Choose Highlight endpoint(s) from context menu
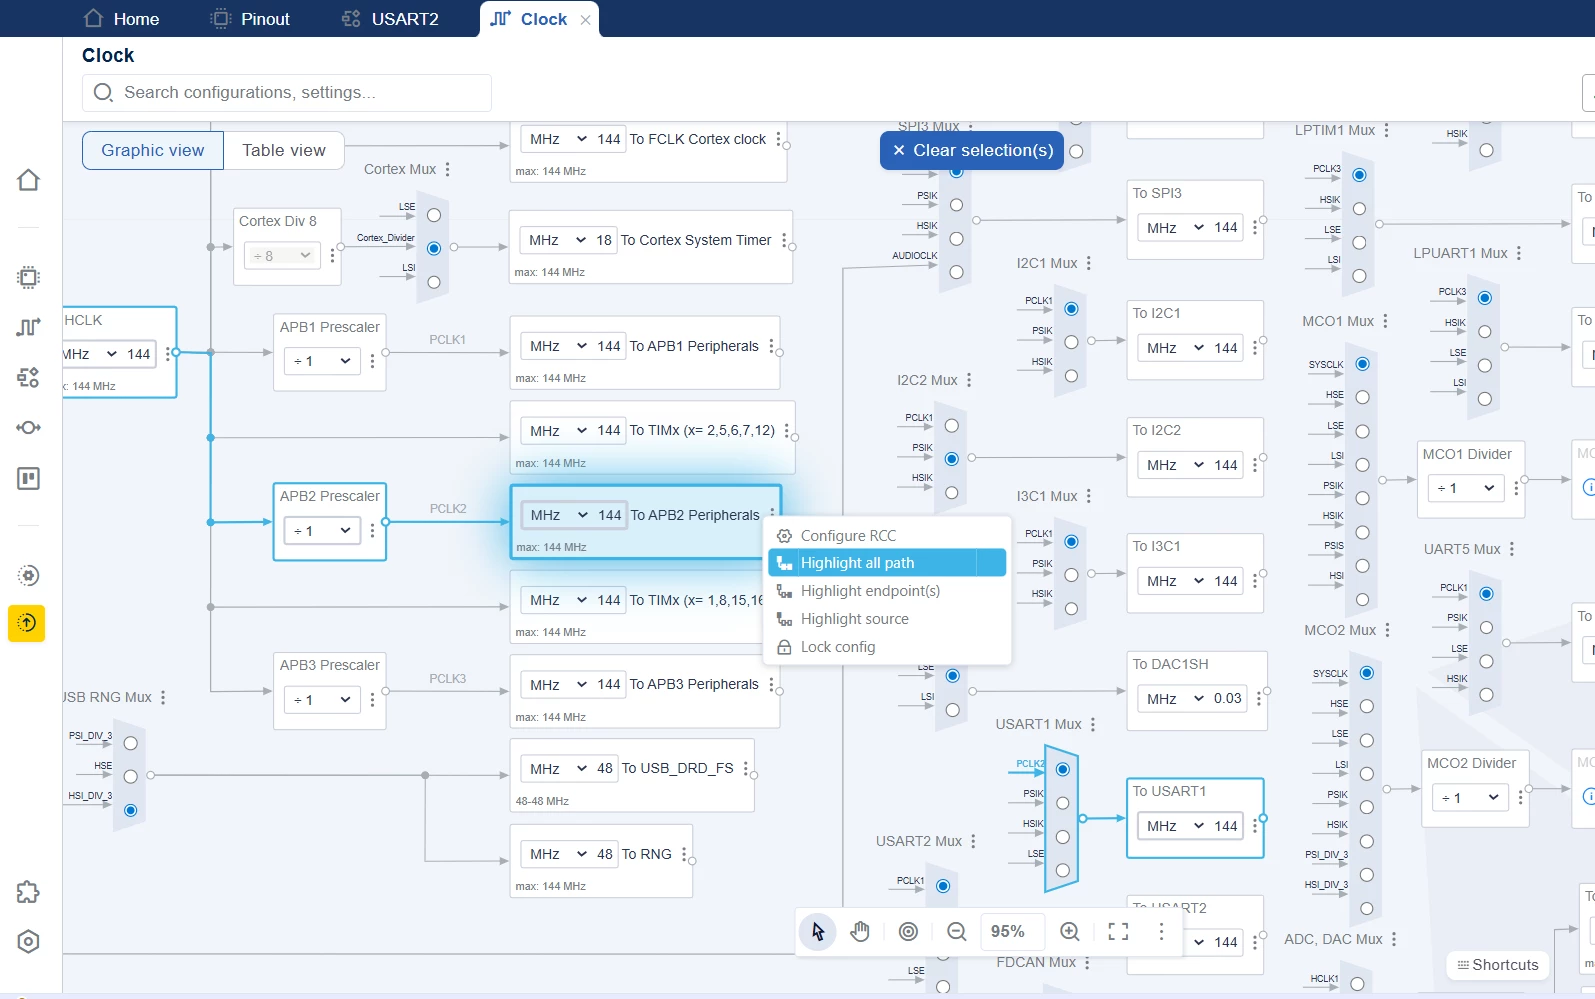The image size is (1595, 999). tap(887, 591)
